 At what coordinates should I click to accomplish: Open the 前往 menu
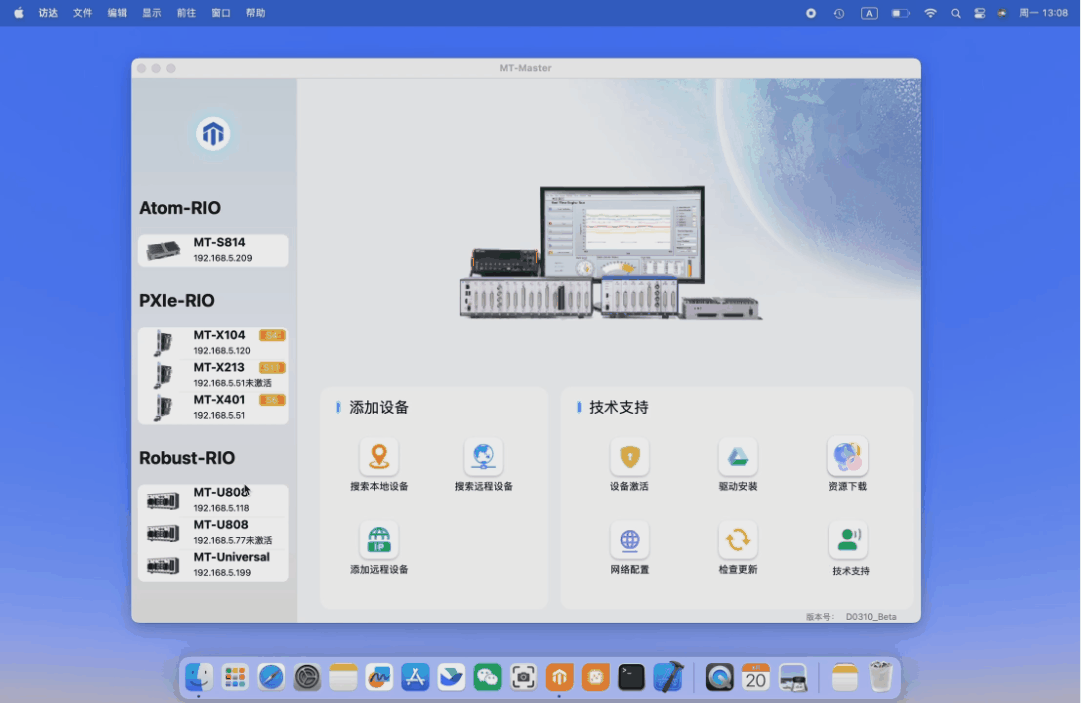pyautogui.click(x=186, y=13)
